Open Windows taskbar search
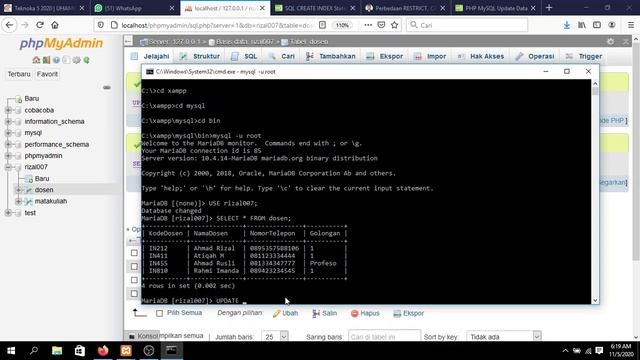Viewport: 640px width, 360px height. pyautogui.click(x=34, y=351)
